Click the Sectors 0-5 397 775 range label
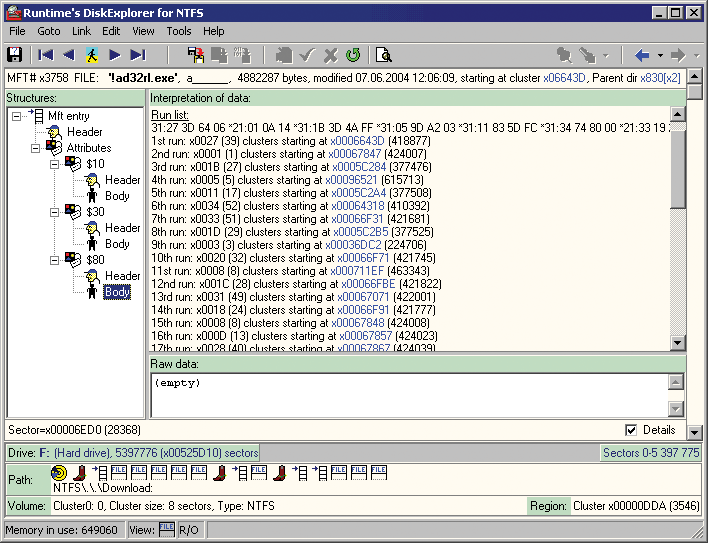The height and width of the screenshot is (543, 708). (x=651, y=453)
